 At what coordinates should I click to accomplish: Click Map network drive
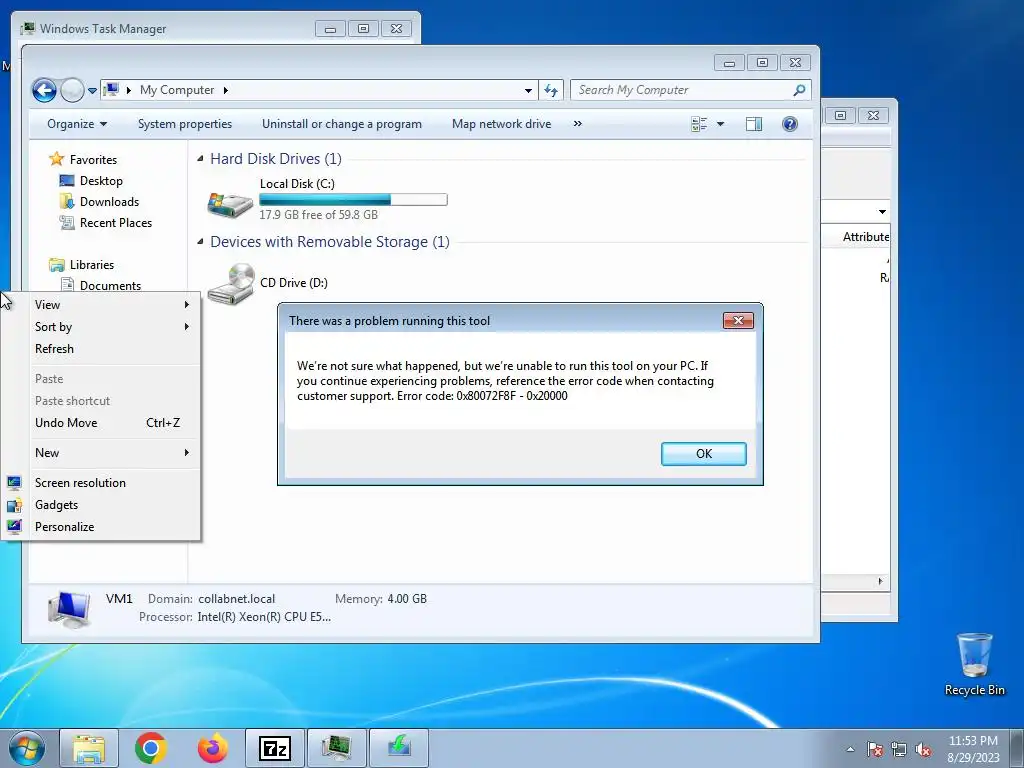point(502,124)
